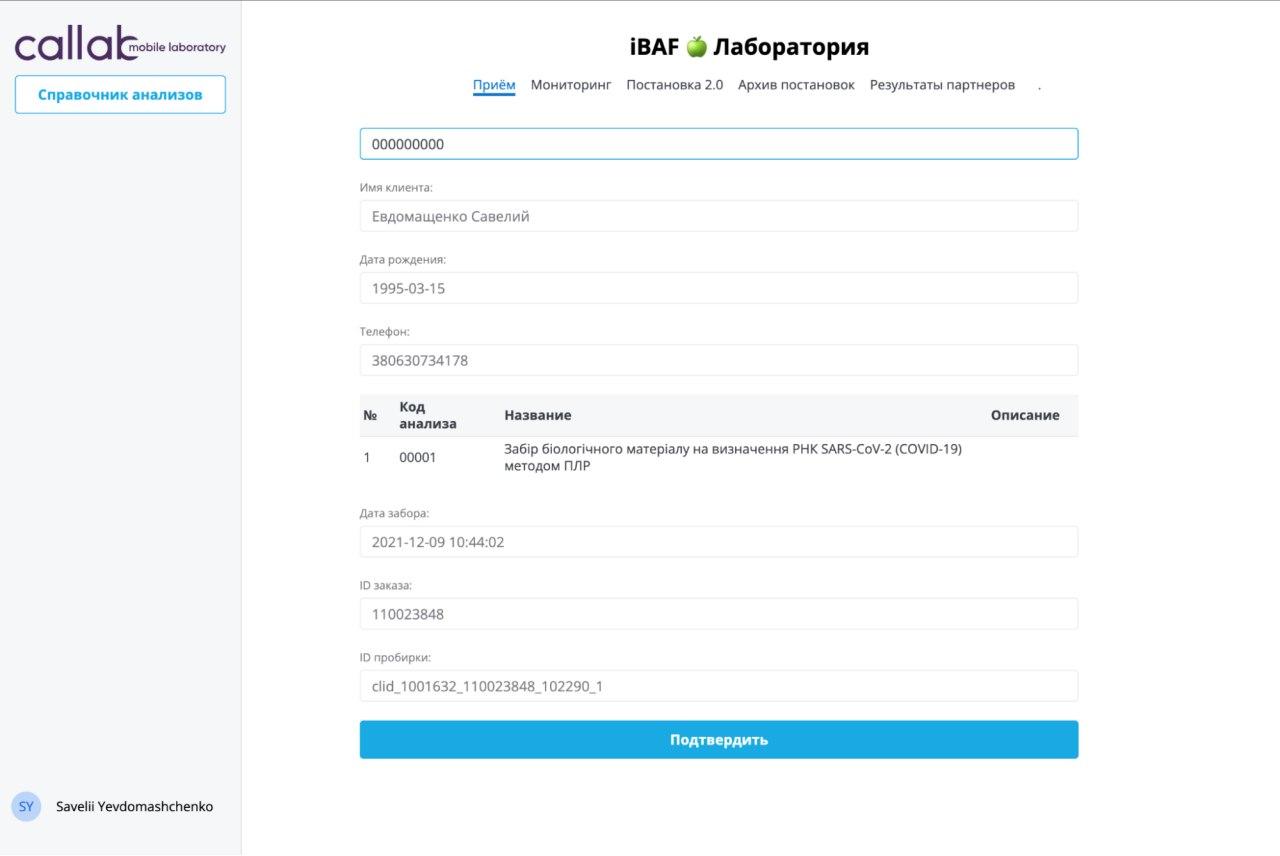Select the Телефон input field
This screenshot has width=1280, height=856.
tap(718, 360)
